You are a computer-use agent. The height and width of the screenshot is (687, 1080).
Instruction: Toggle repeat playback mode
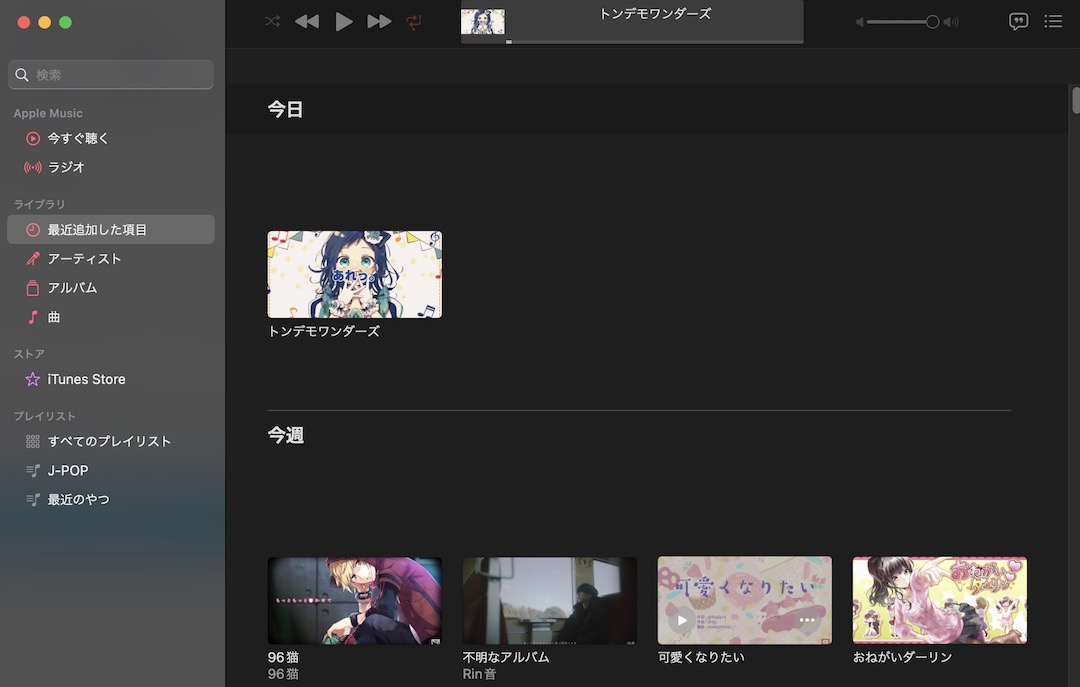click(x=414, y=21)
